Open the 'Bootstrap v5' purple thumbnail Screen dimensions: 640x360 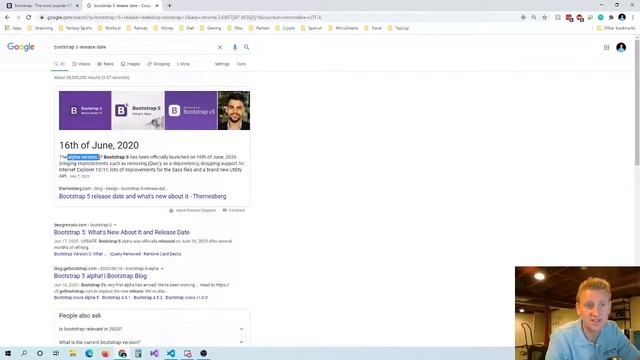click(x=191, y=111)
